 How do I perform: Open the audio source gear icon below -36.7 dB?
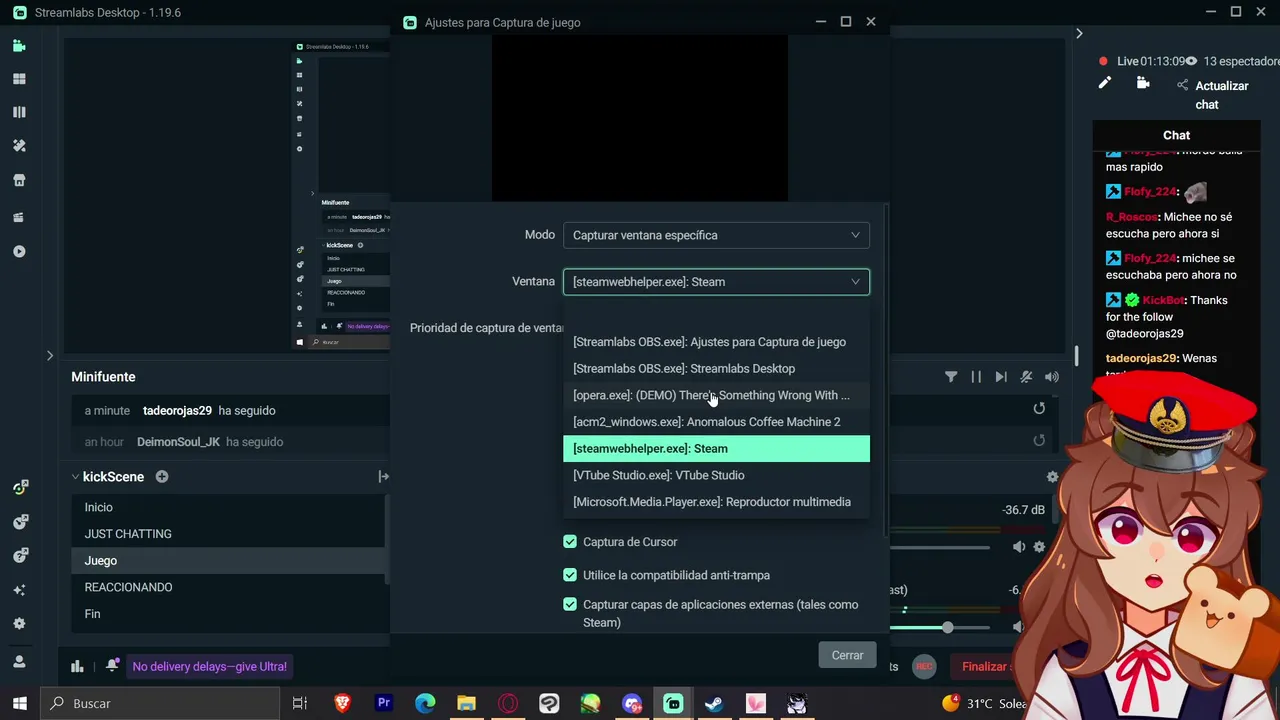(x=1039, y=547)
